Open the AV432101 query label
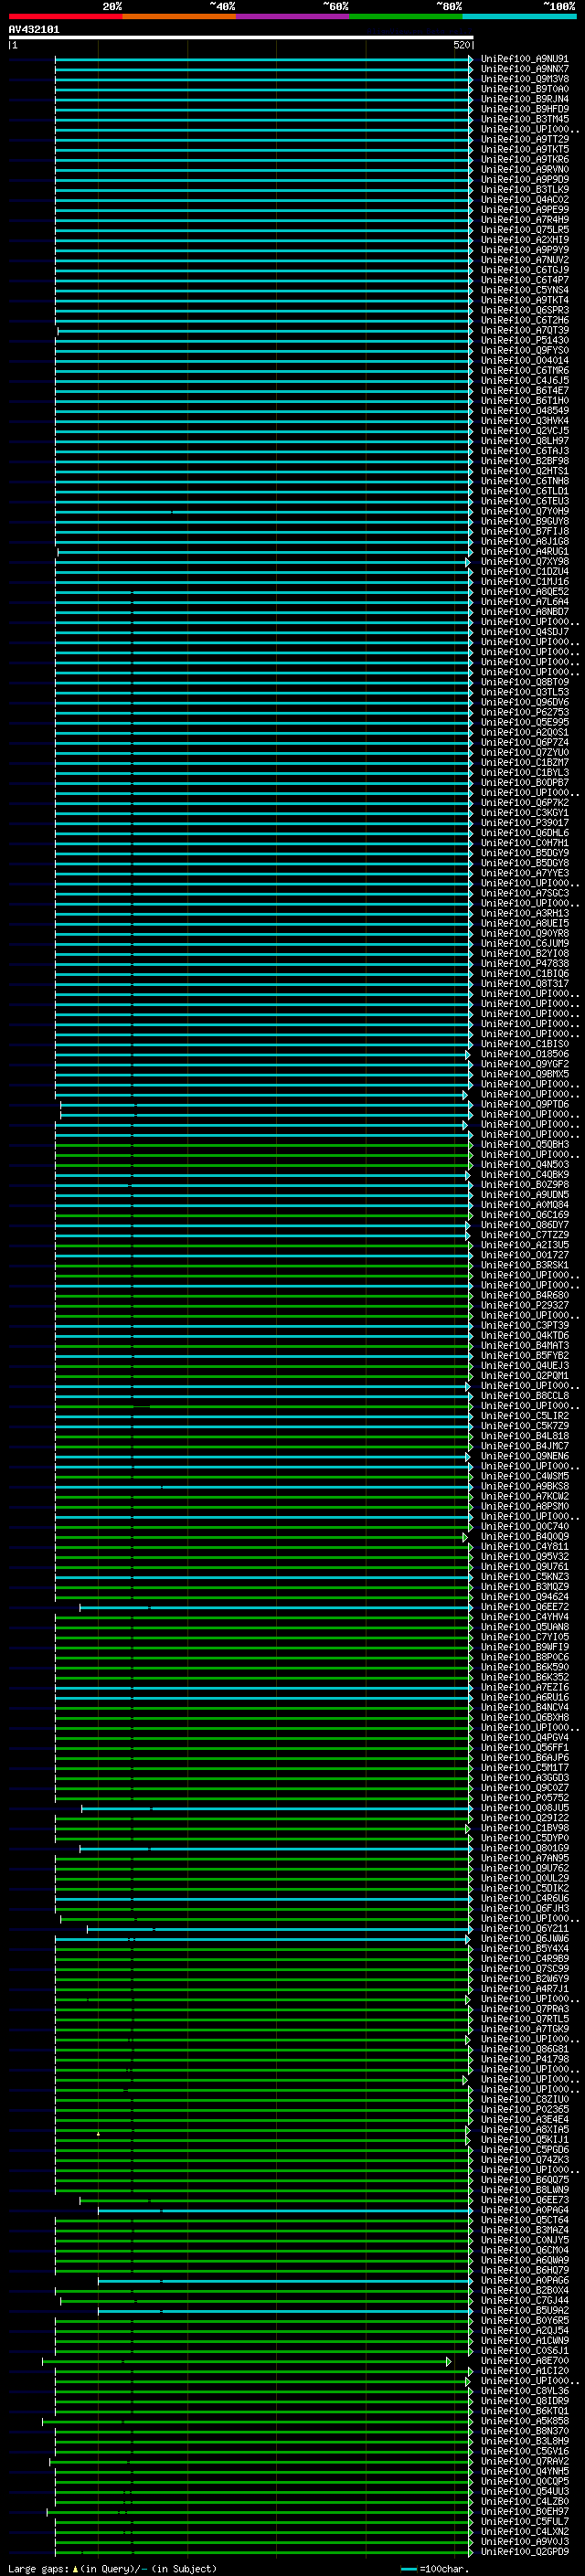The image size is (585, 2576). tap(34, 29)
